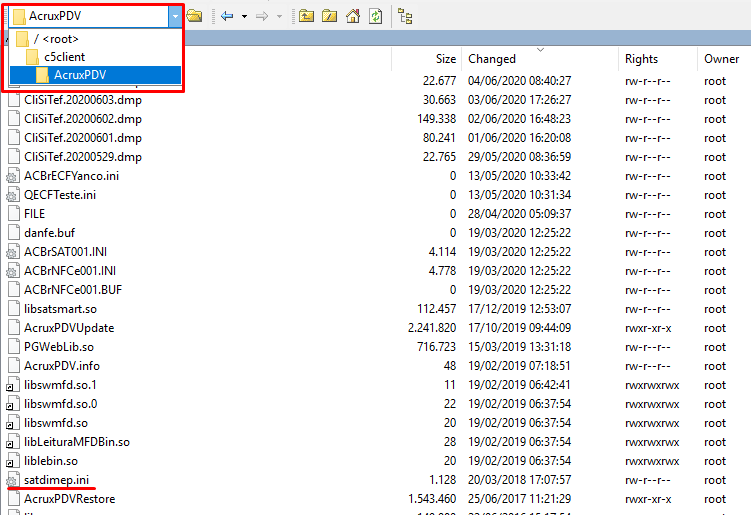Select file CliSiTef.20200601.dmp
This screenshot has height=515, width=751.
click(x=83, y=138)
